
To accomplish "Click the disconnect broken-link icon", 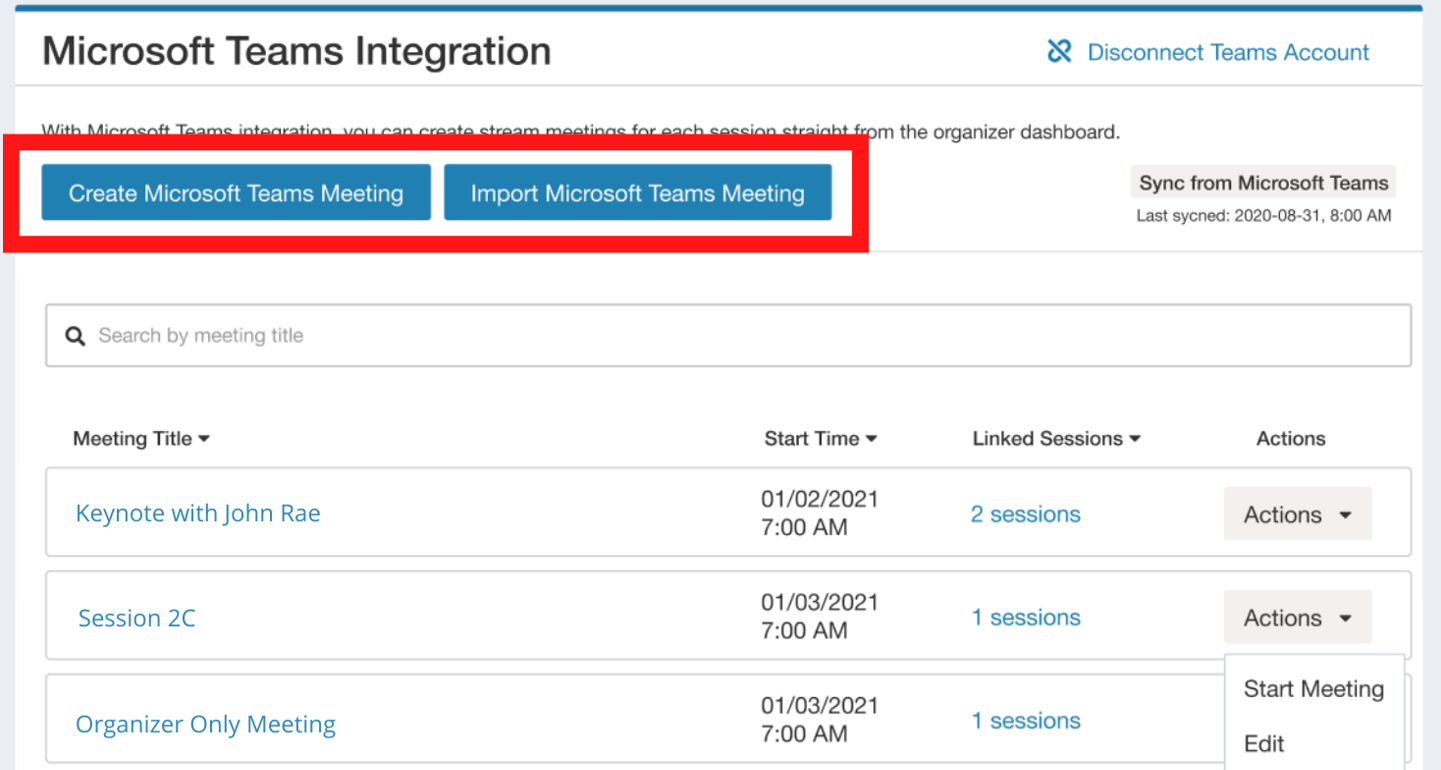I will pyautogui.click(x=1059, y=51).
